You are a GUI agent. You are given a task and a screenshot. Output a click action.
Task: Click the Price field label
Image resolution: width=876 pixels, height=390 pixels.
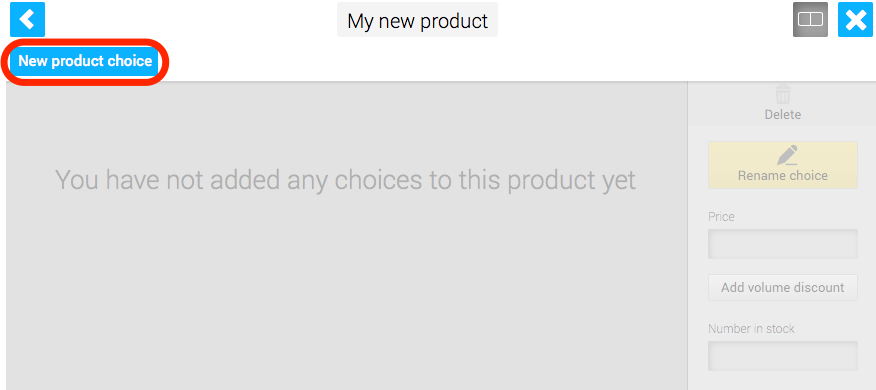[721, 216]
